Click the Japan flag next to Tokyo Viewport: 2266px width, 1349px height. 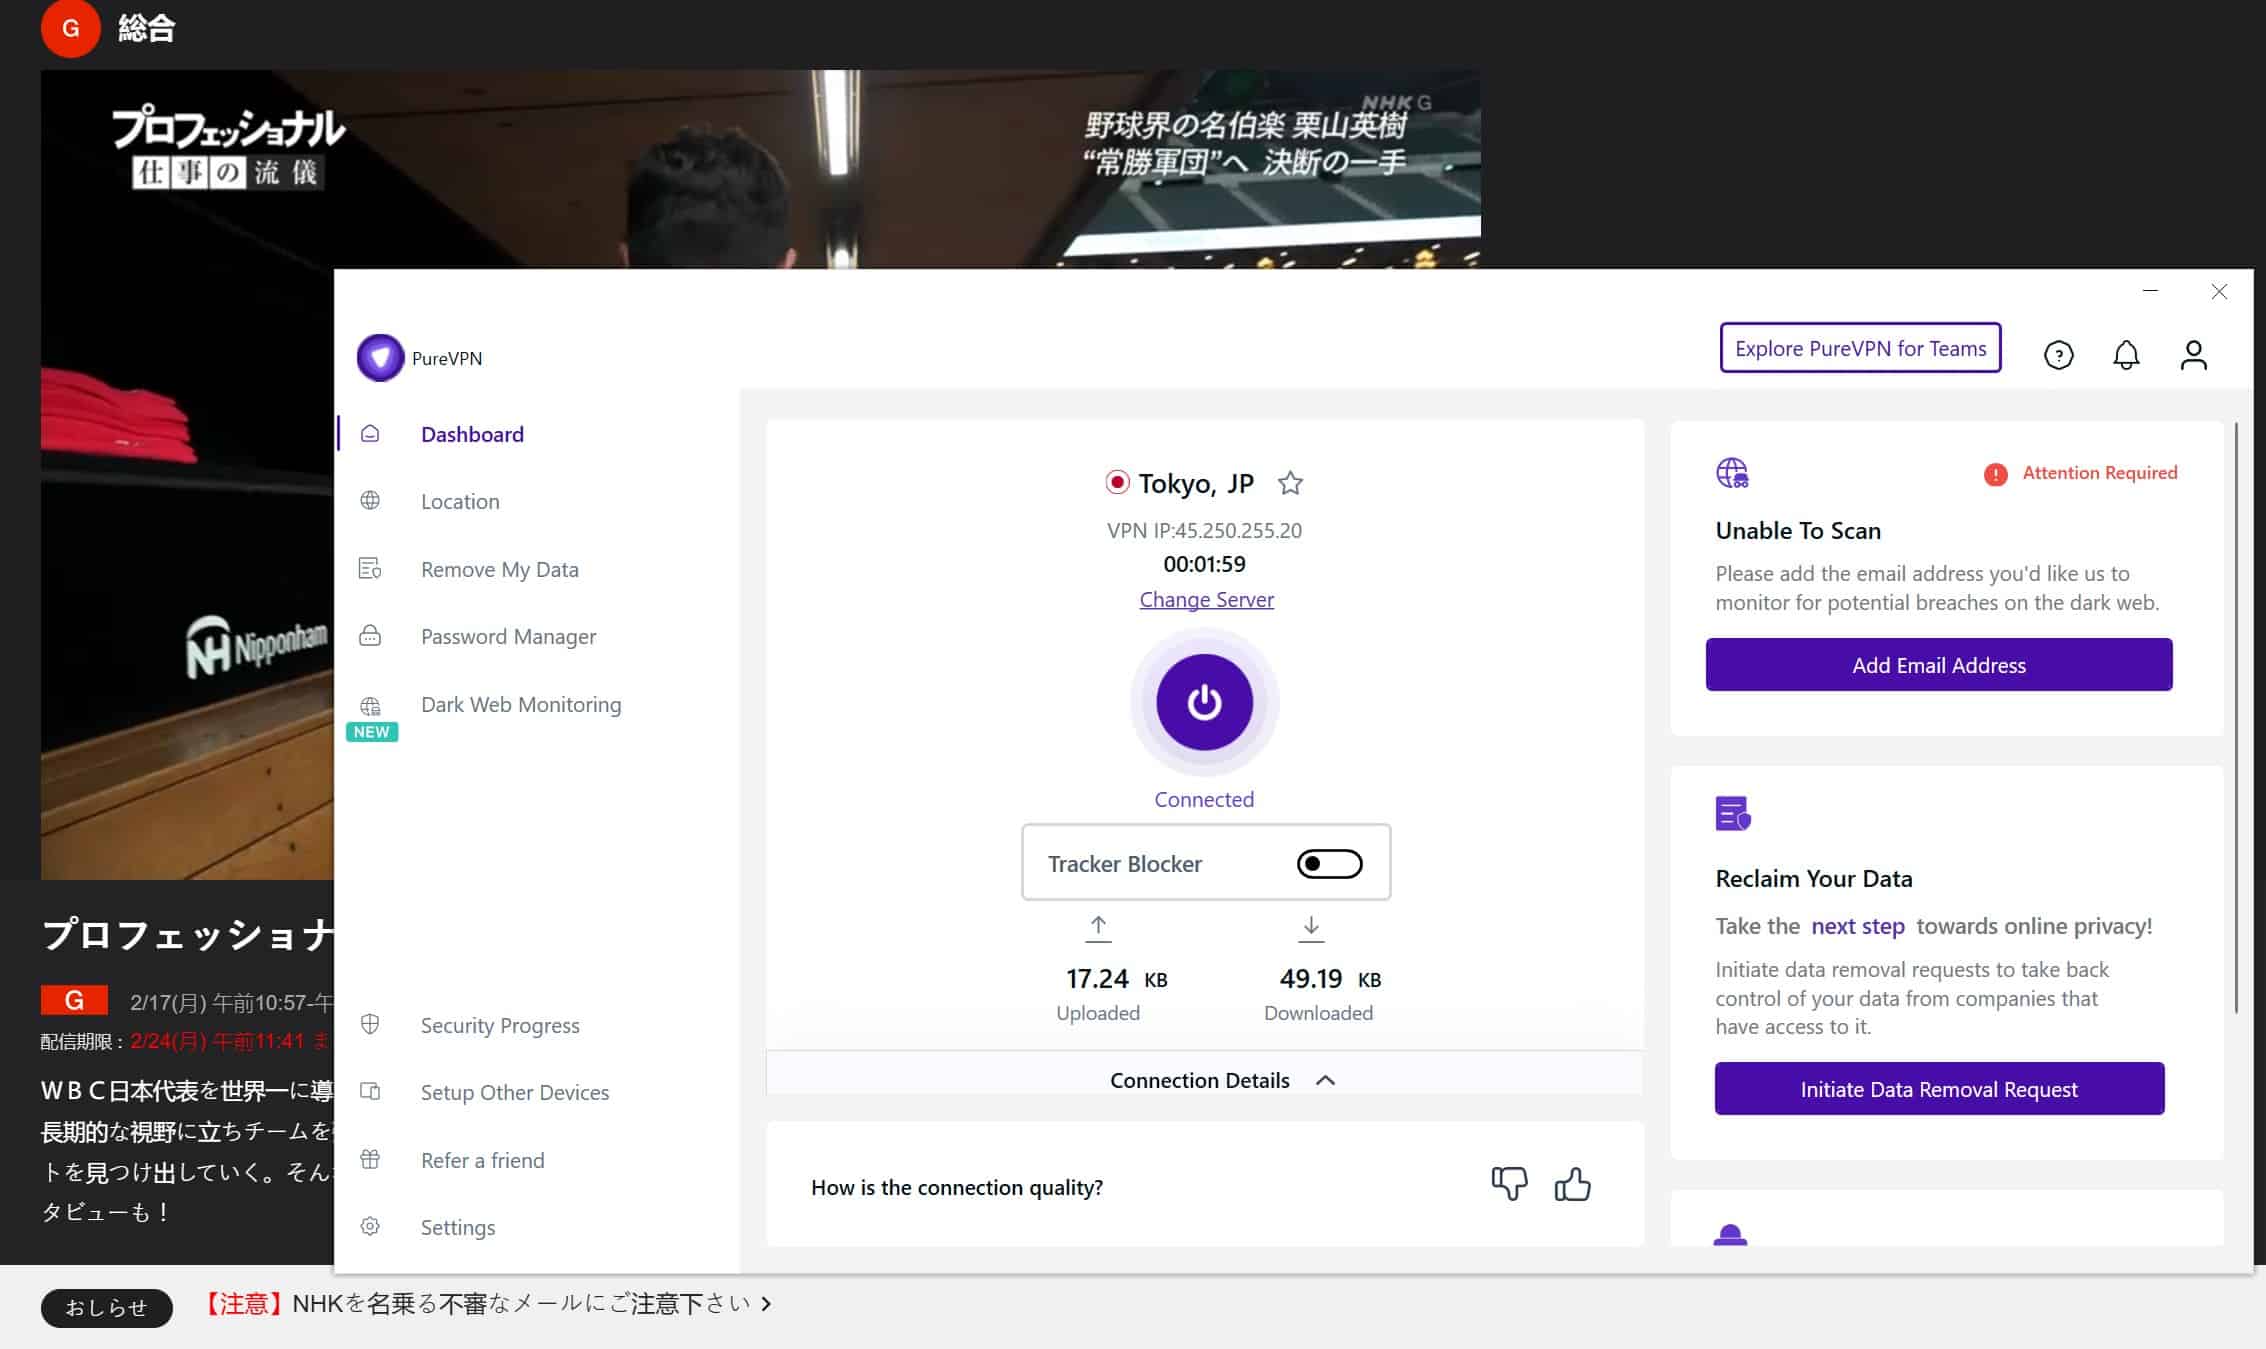click(x=1117, y=483)
